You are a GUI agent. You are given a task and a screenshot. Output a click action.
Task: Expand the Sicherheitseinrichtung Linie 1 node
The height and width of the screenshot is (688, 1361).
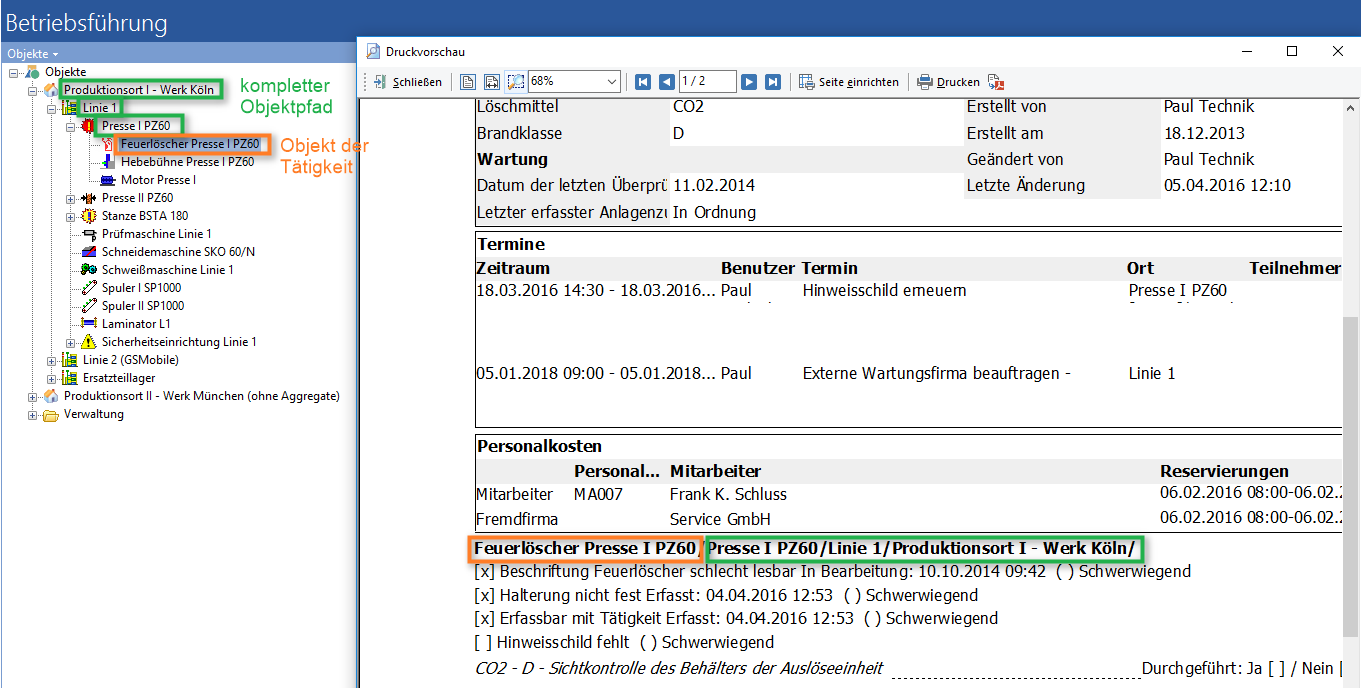(x=71, y=342)
